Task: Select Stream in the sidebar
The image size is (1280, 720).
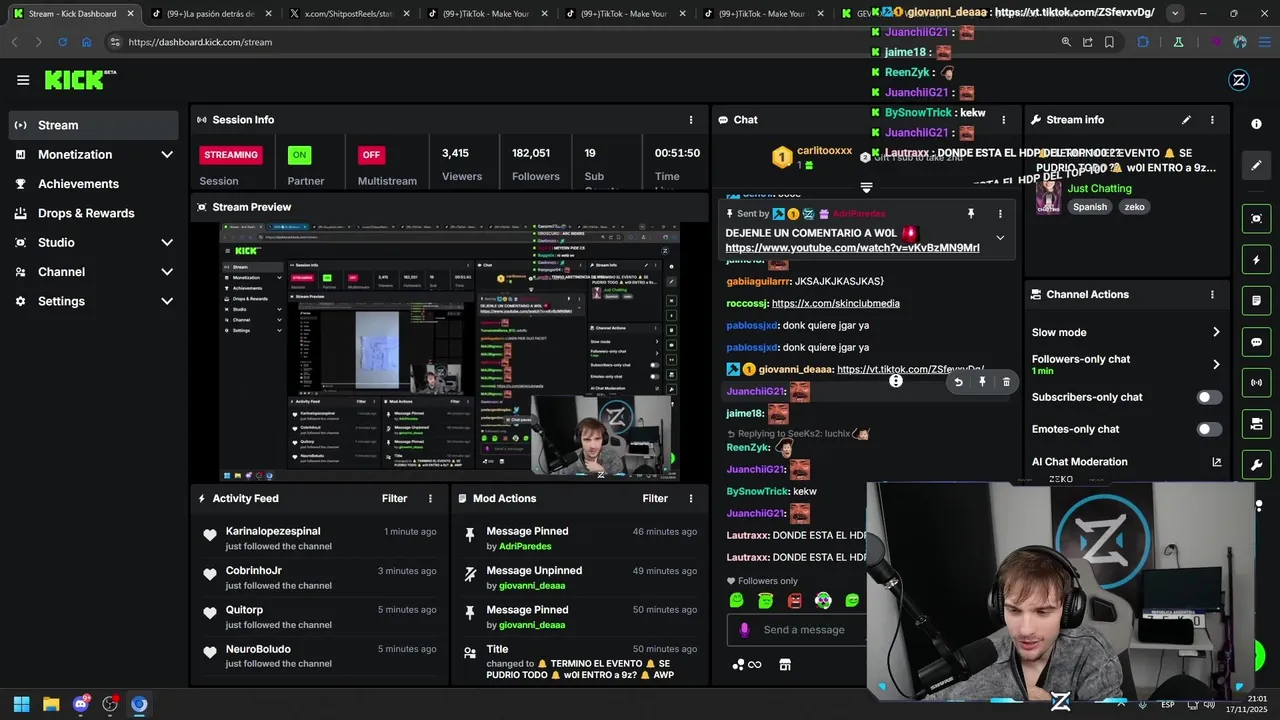Action: [x=94, y=125]
